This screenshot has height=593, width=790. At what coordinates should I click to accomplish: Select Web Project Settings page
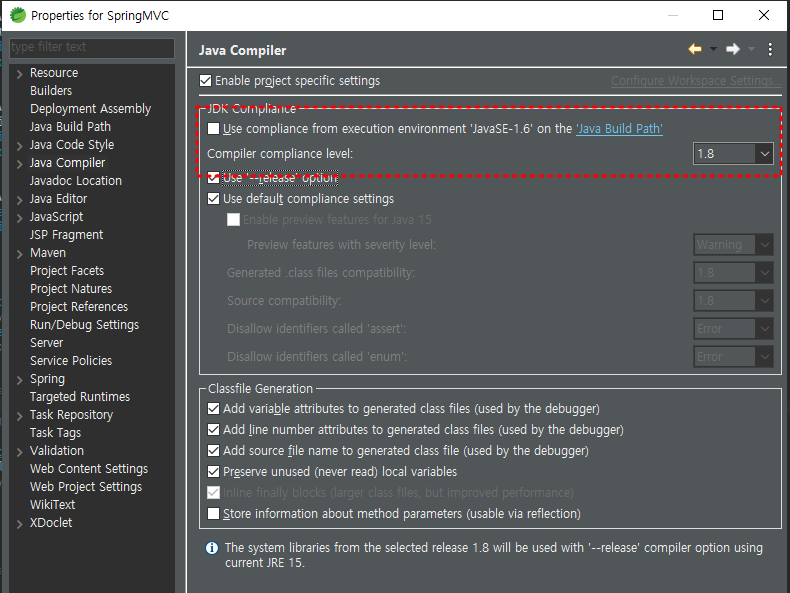click(x=86, y=487)
